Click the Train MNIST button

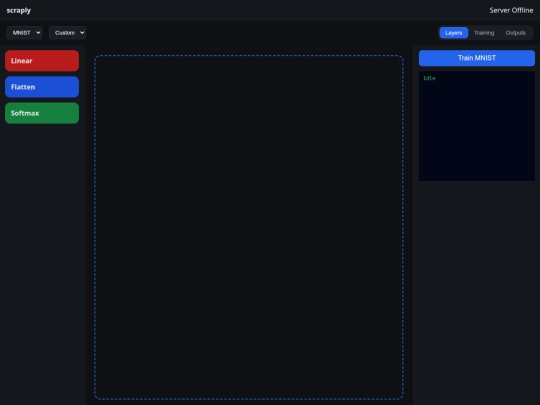[x=477, y=58]
